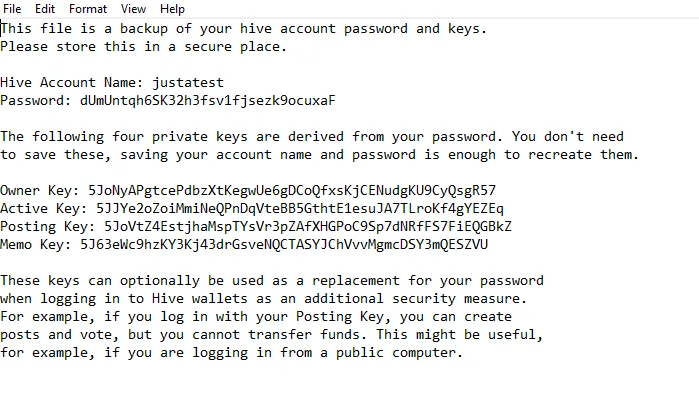Viewport: 699px width, 395px height.
Task: Open the Edit menu
Action: pyautogui.click(x=45, y=9)
